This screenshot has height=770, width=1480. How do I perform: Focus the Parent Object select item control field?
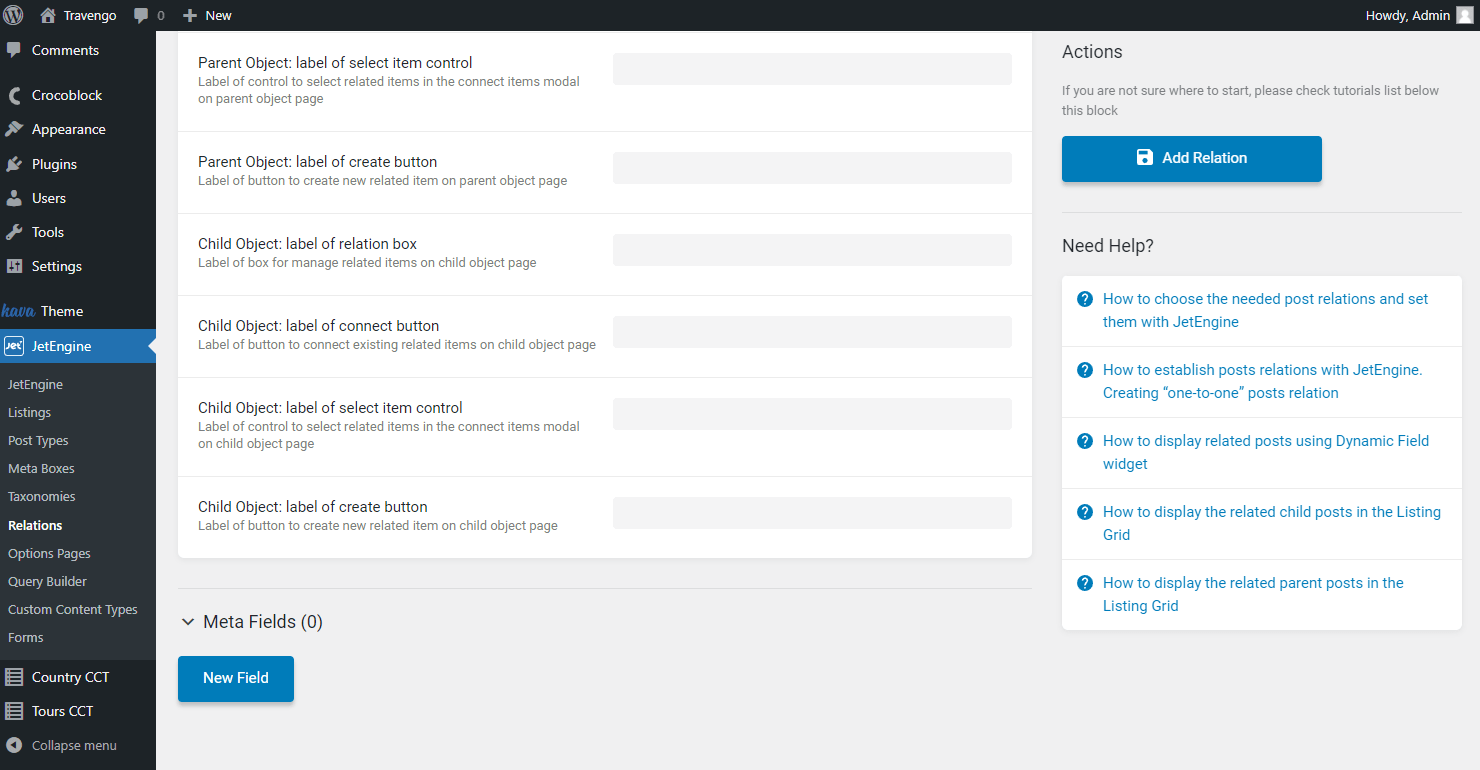812,69
